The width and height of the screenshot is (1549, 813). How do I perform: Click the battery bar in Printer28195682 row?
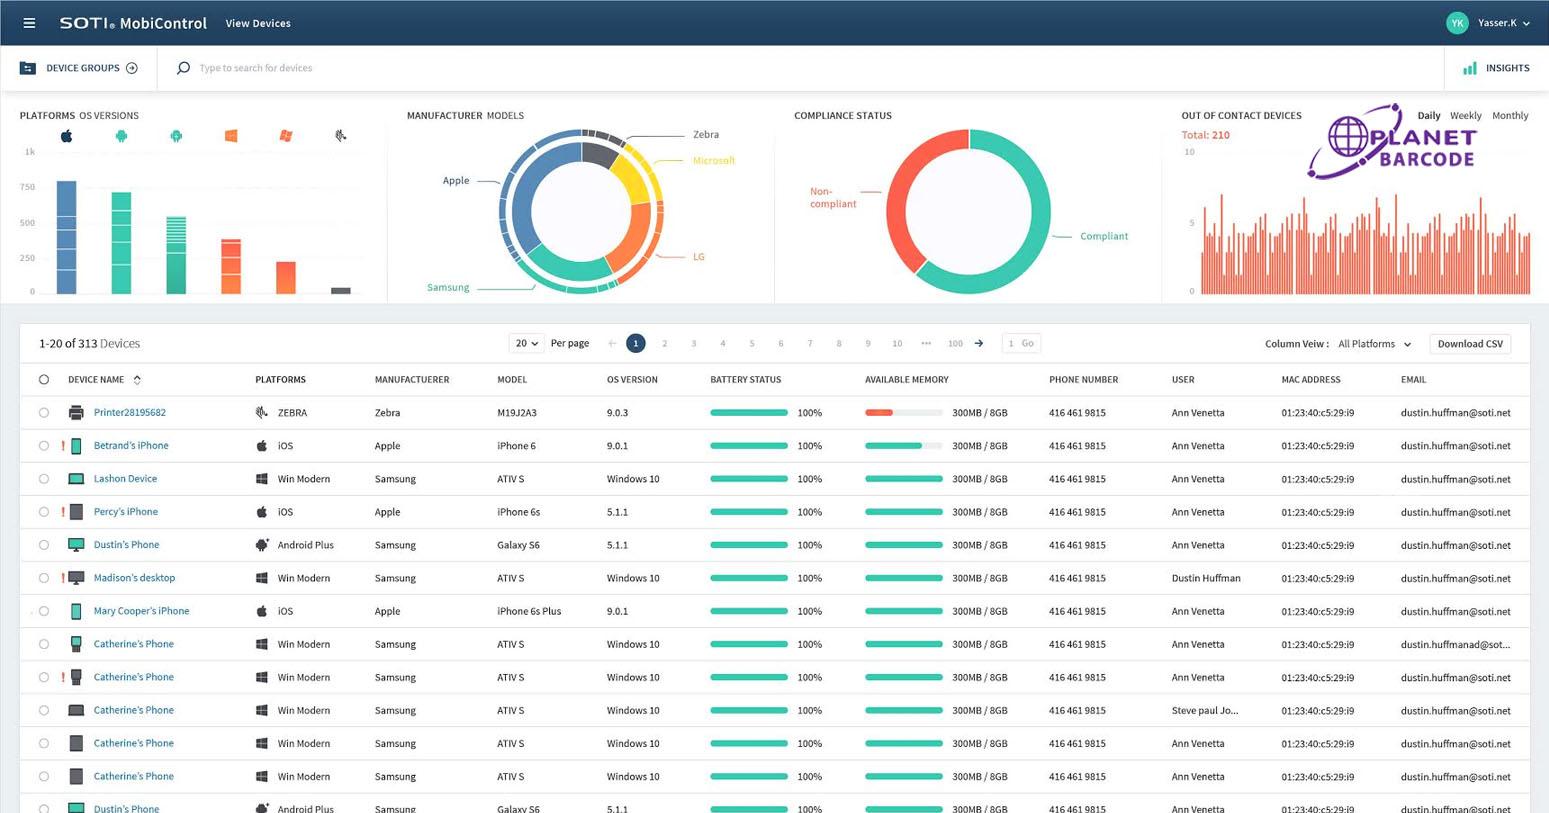tap(749, 412)
